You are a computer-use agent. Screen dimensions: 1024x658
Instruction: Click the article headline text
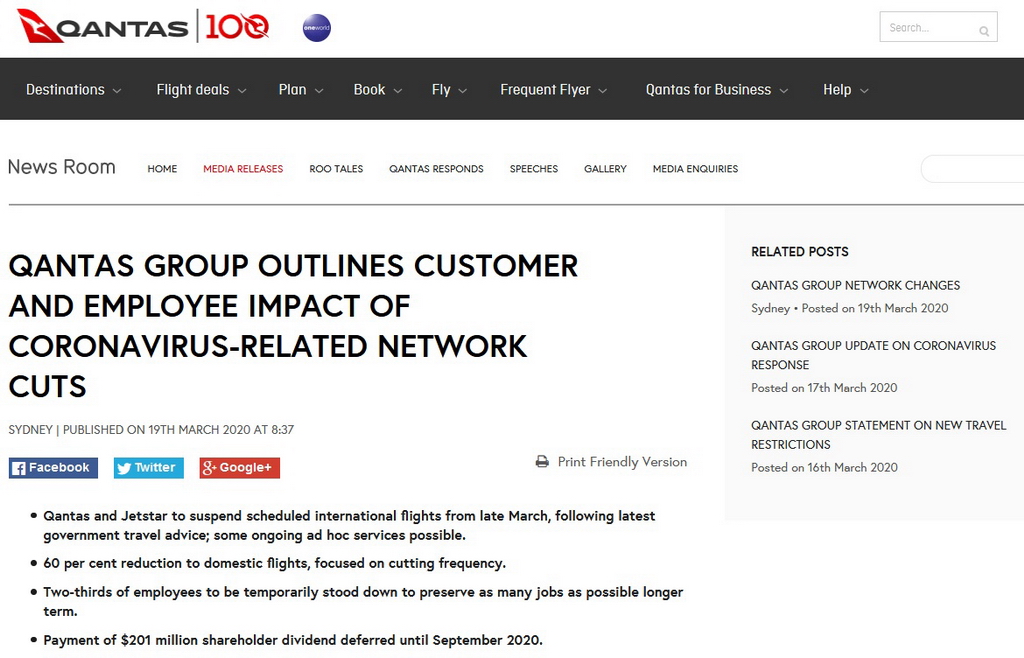293,326
